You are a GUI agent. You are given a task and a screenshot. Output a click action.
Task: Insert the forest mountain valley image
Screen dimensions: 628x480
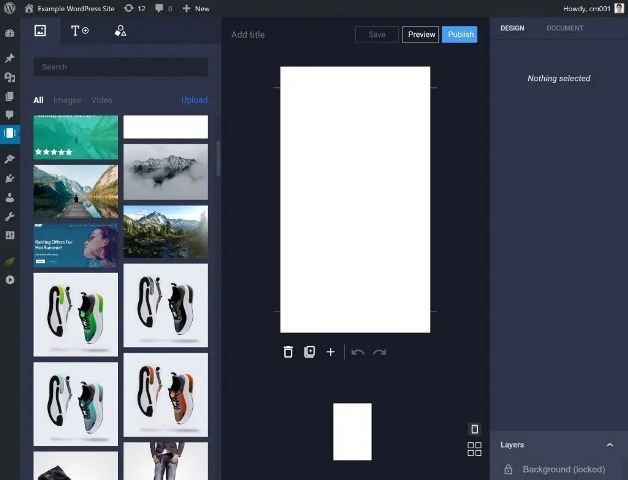coord(166,232)
